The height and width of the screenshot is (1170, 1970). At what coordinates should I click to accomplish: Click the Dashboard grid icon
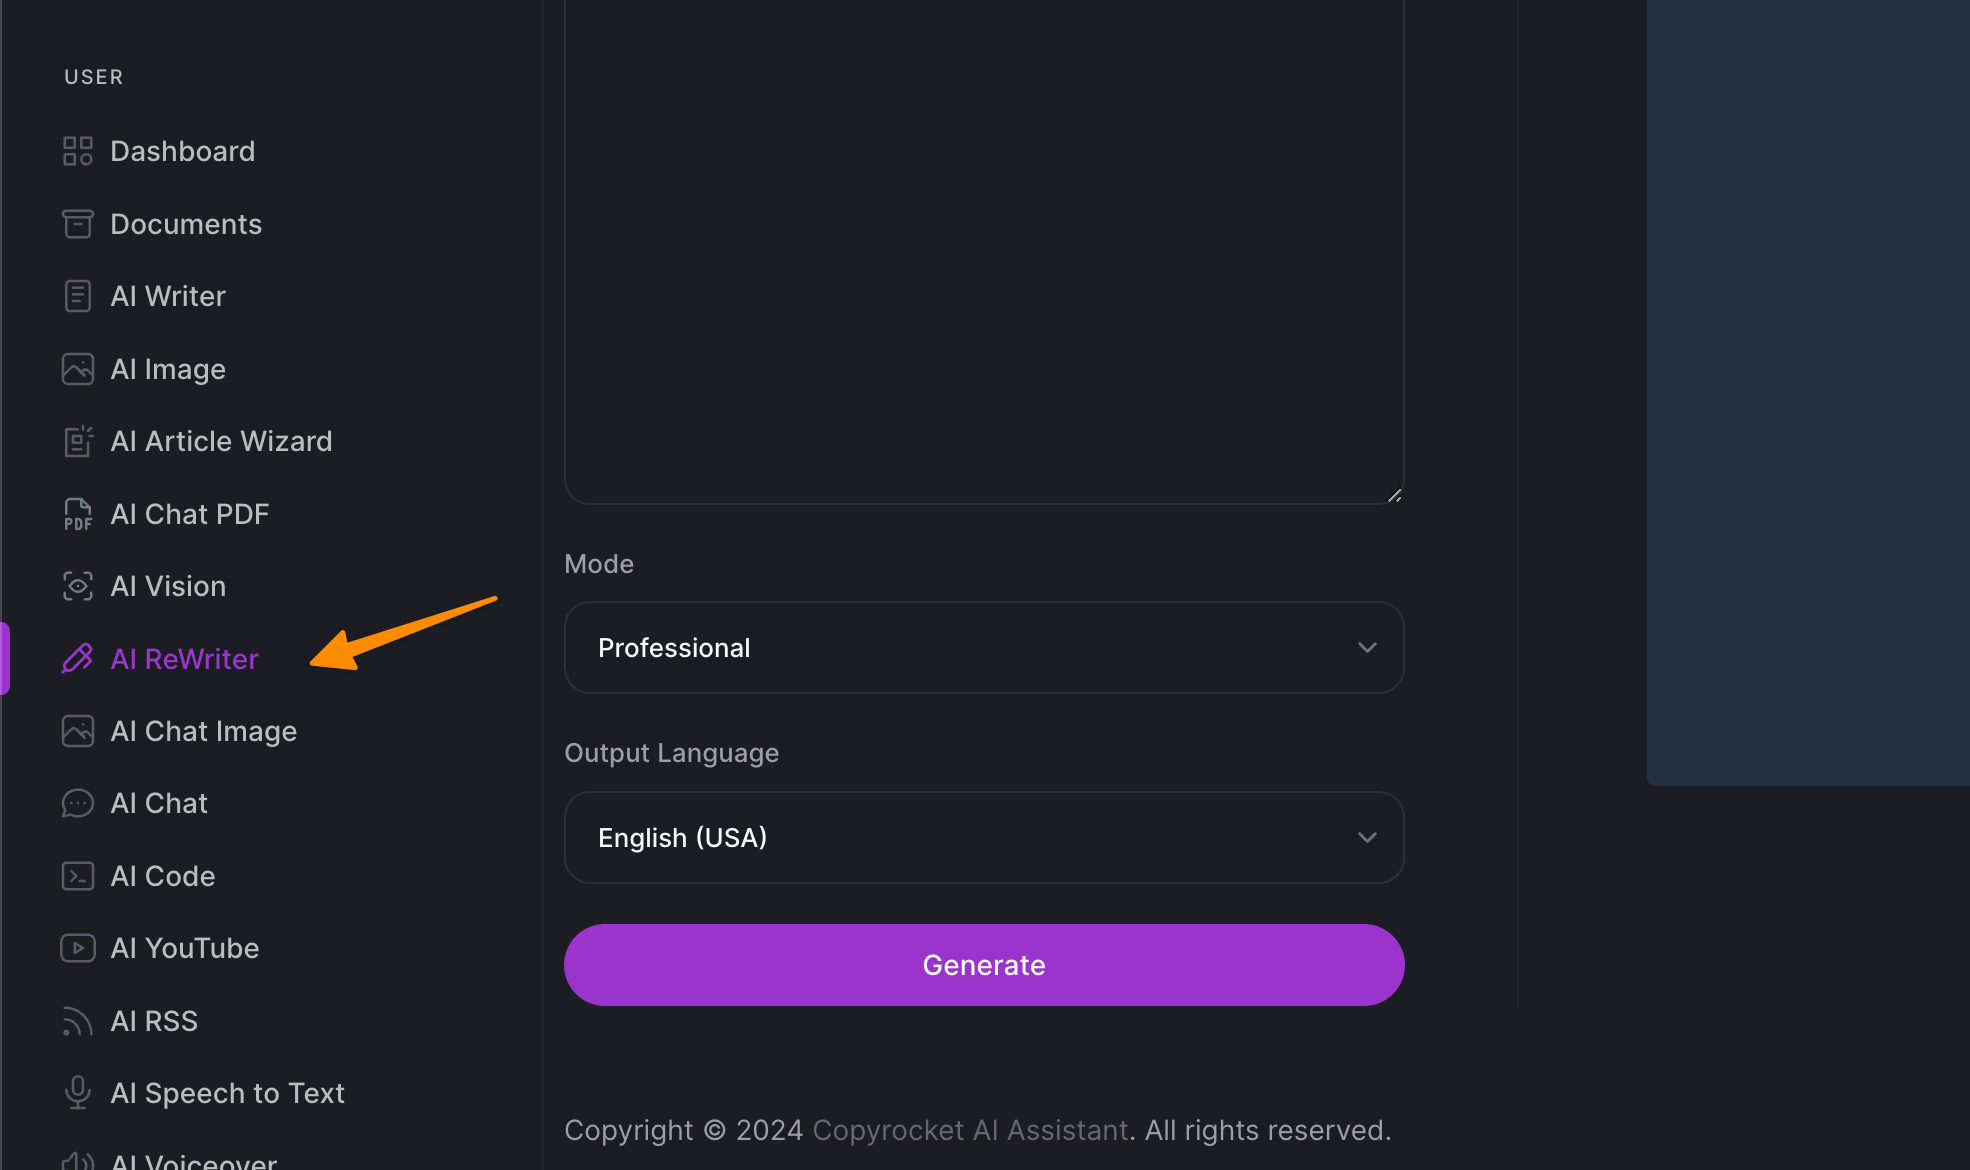(77, 151)
